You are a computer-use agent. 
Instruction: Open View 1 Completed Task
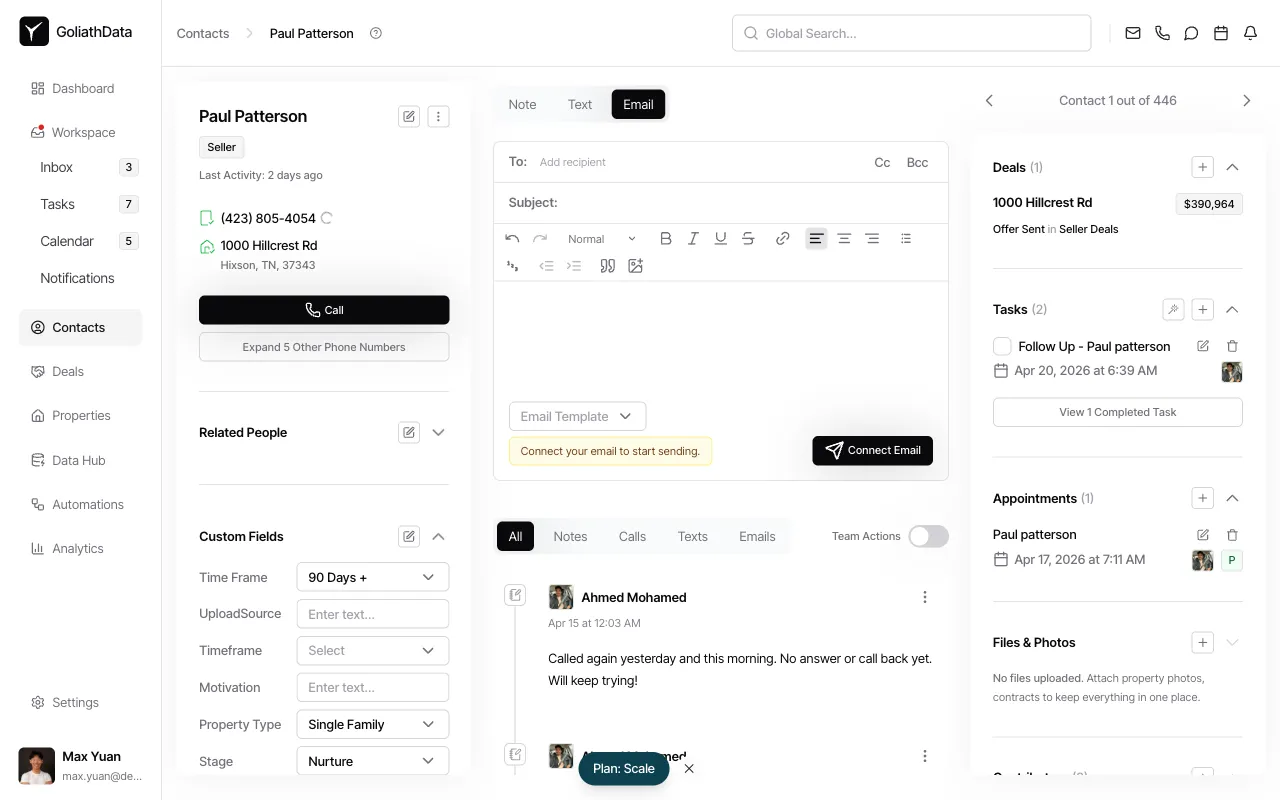point(1117,411)
